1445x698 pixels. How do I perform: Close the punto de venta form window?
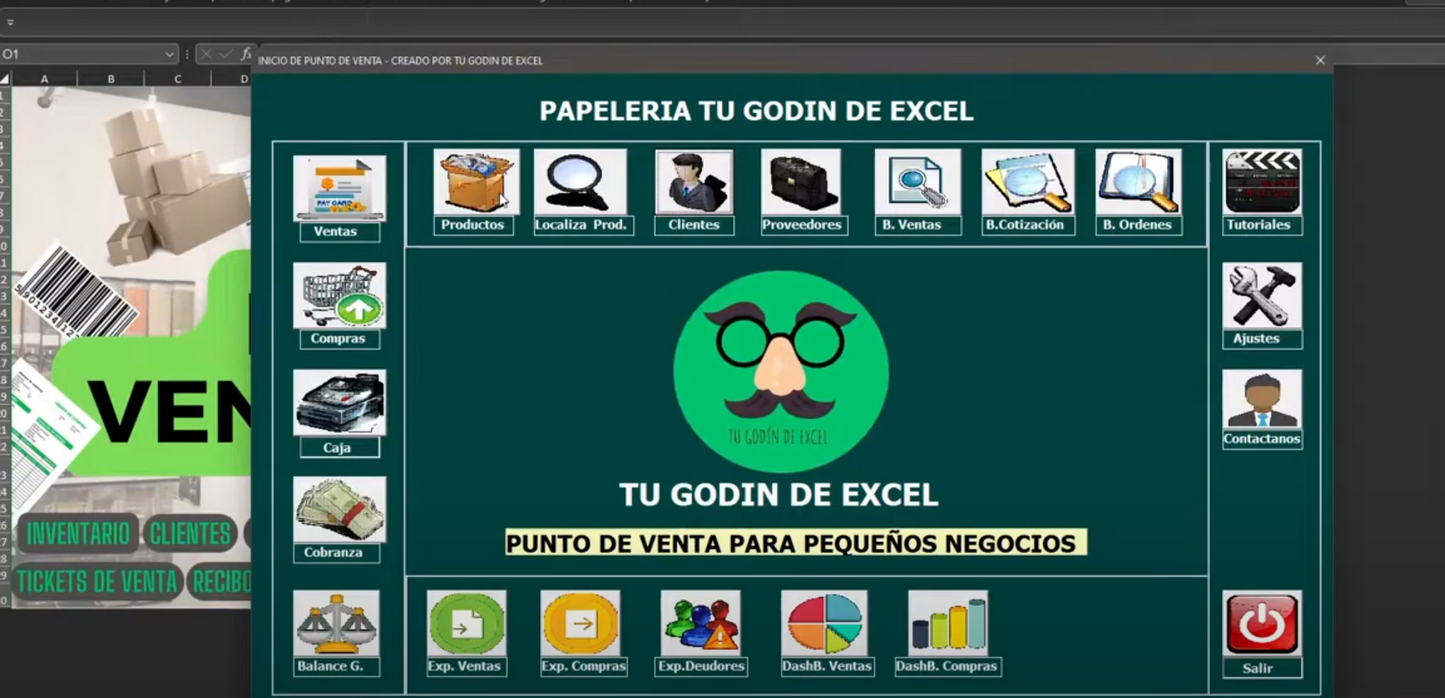point(1320,60)
